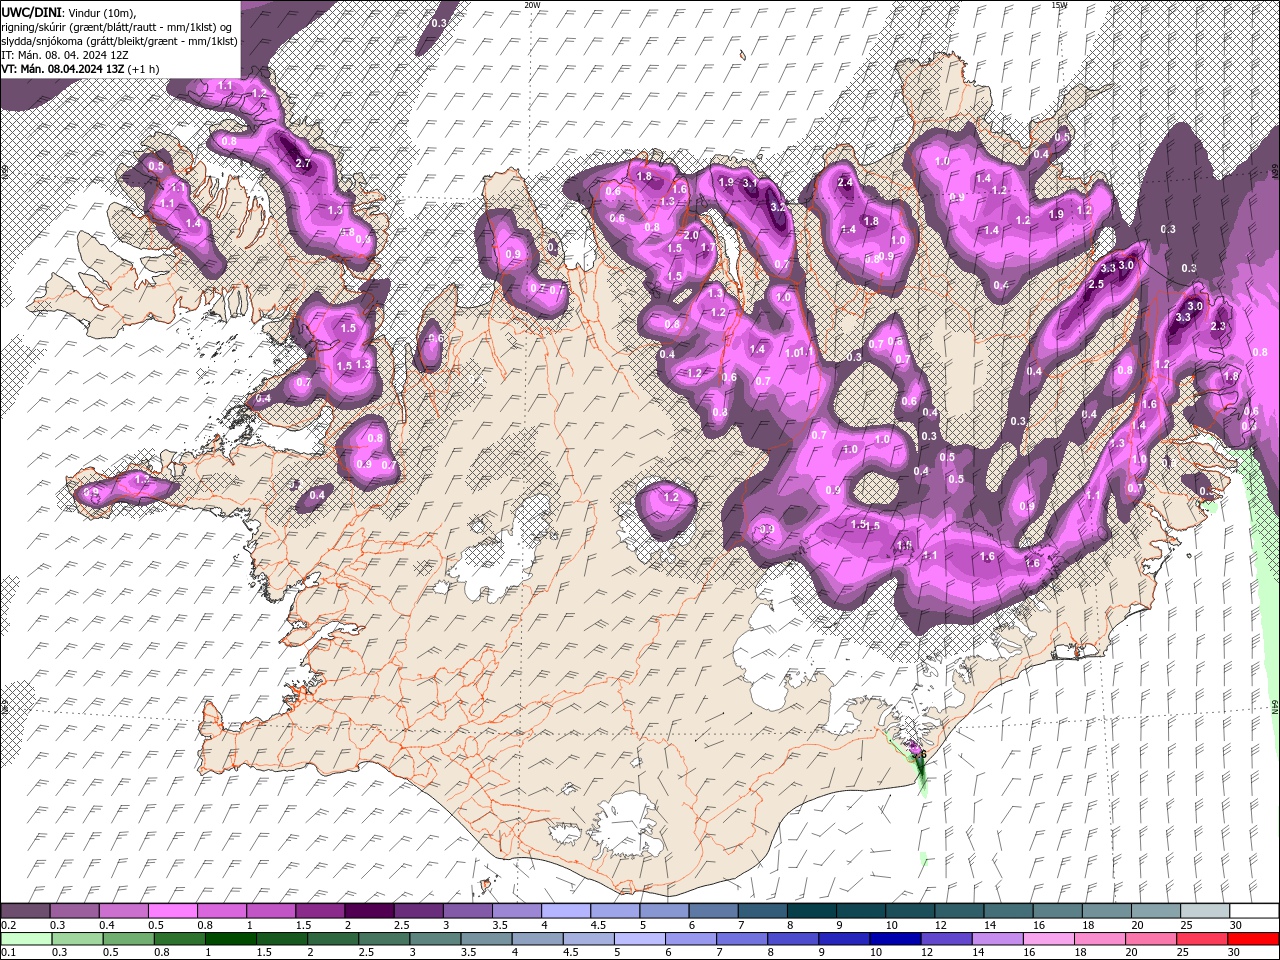Image resolution: width=1280 pixels, height=960 pixels.
Task: Click the UWC/DINI title text
Action: click(32, 11)
